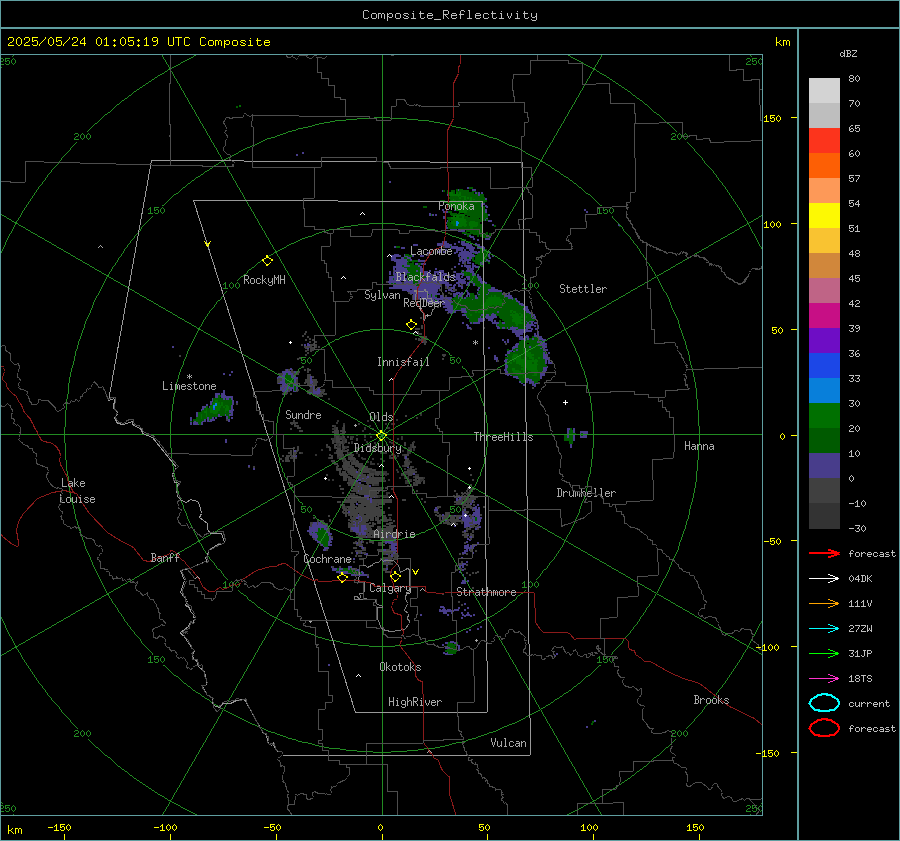Click the green storm cell below Limestone

[x=214, y=409]
